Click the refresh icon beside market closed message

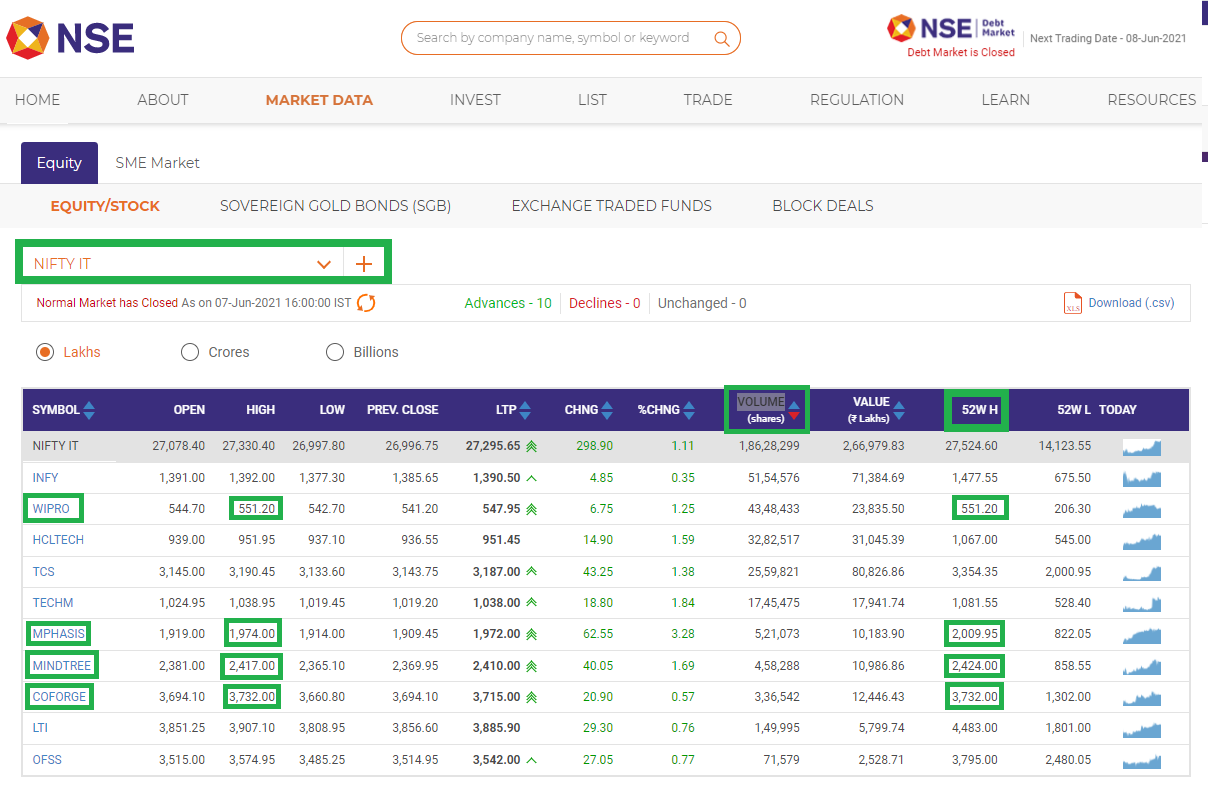(x=366, y=302)
